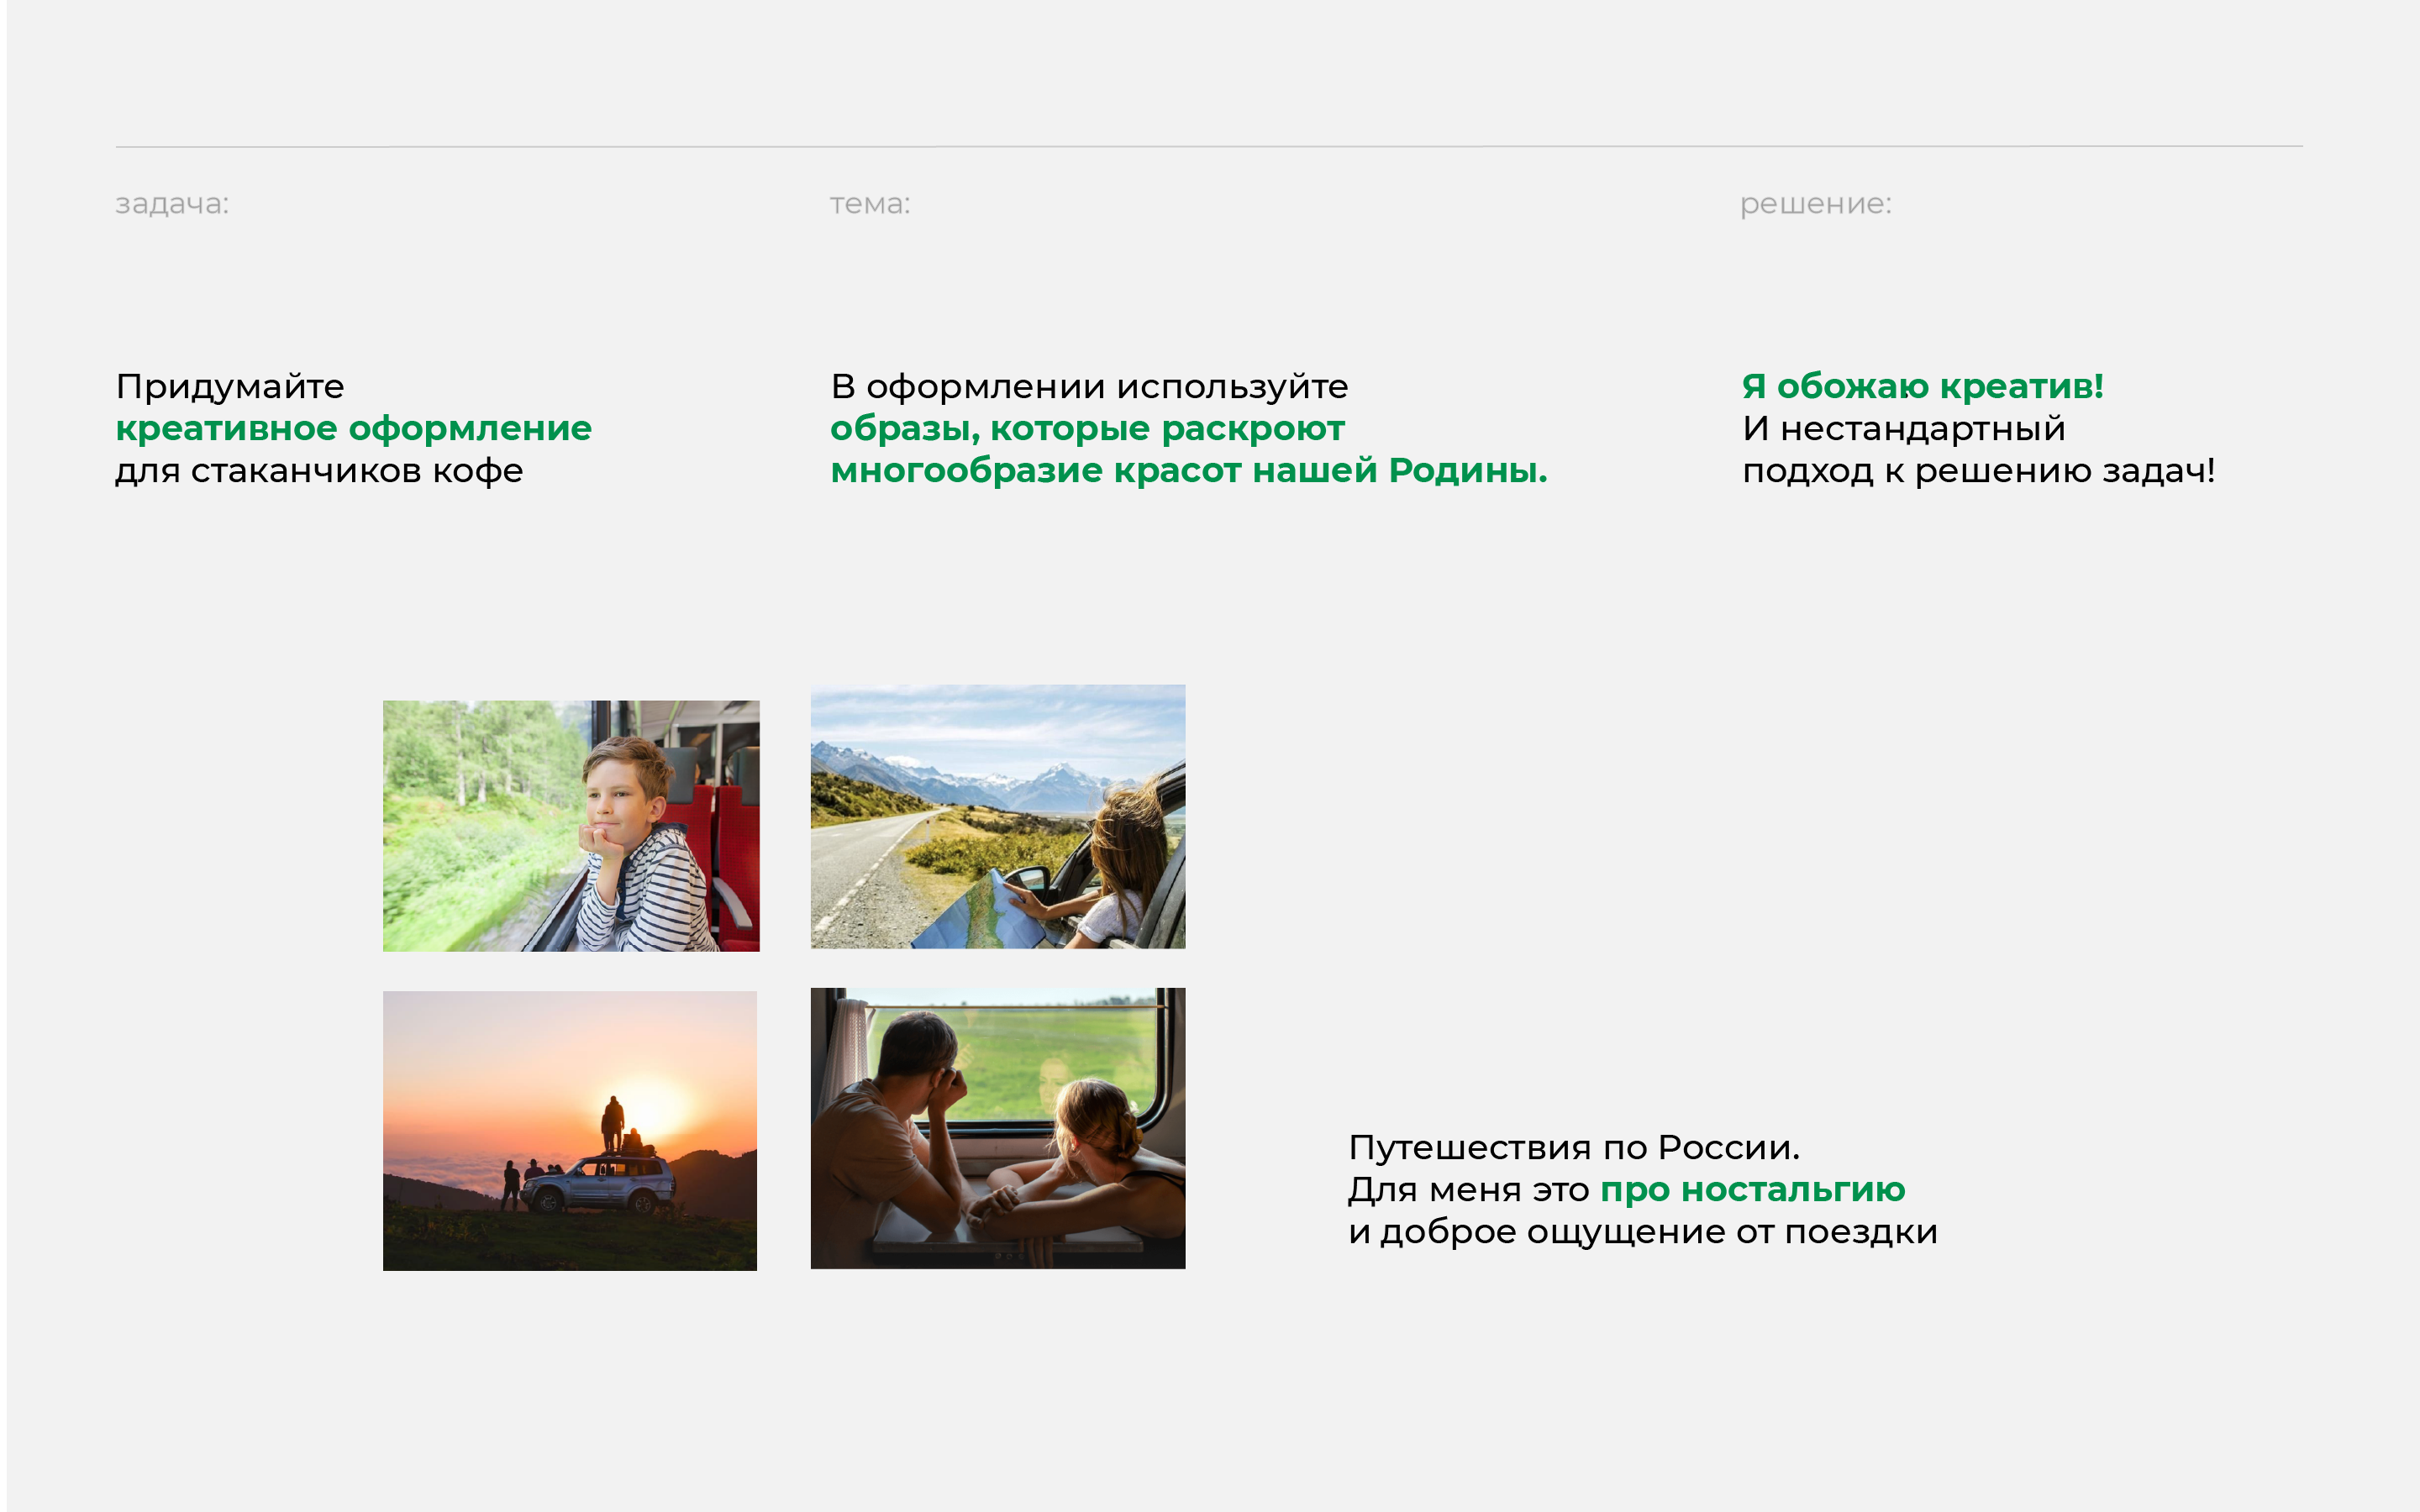The width and height of the screenshot is (2420, 1512).
Task: Select the mountain road map photo
Action: click(x=997, y=816)
